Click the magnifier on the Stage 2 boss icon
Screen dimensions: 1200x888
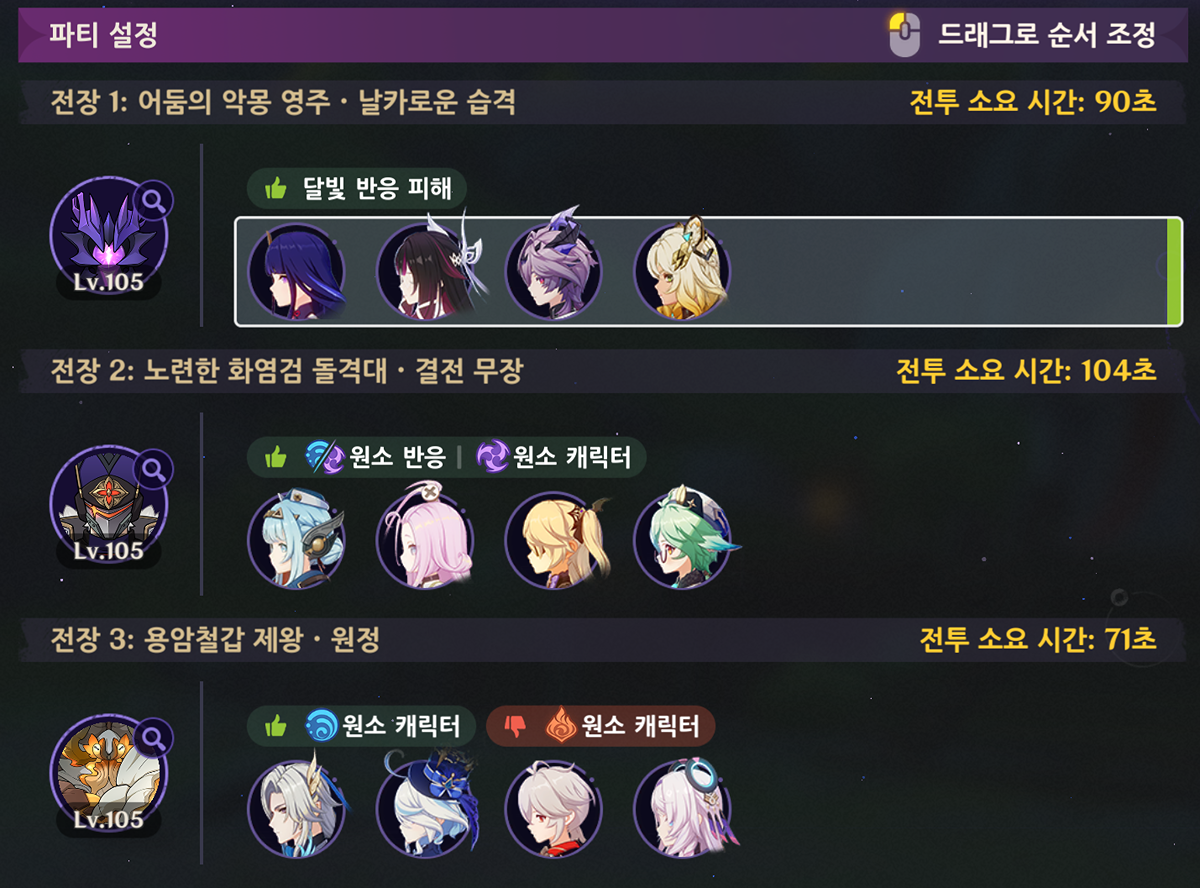[154, 468]
